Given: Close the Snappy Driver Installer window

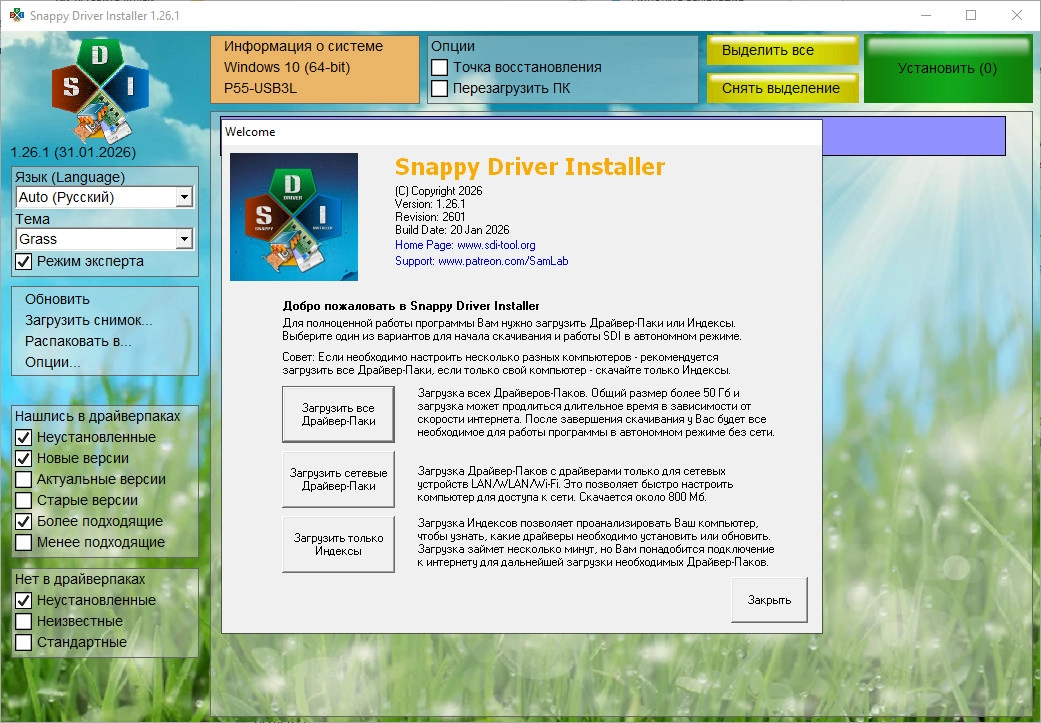Looking at the screenshot, I should point(1016,15).
